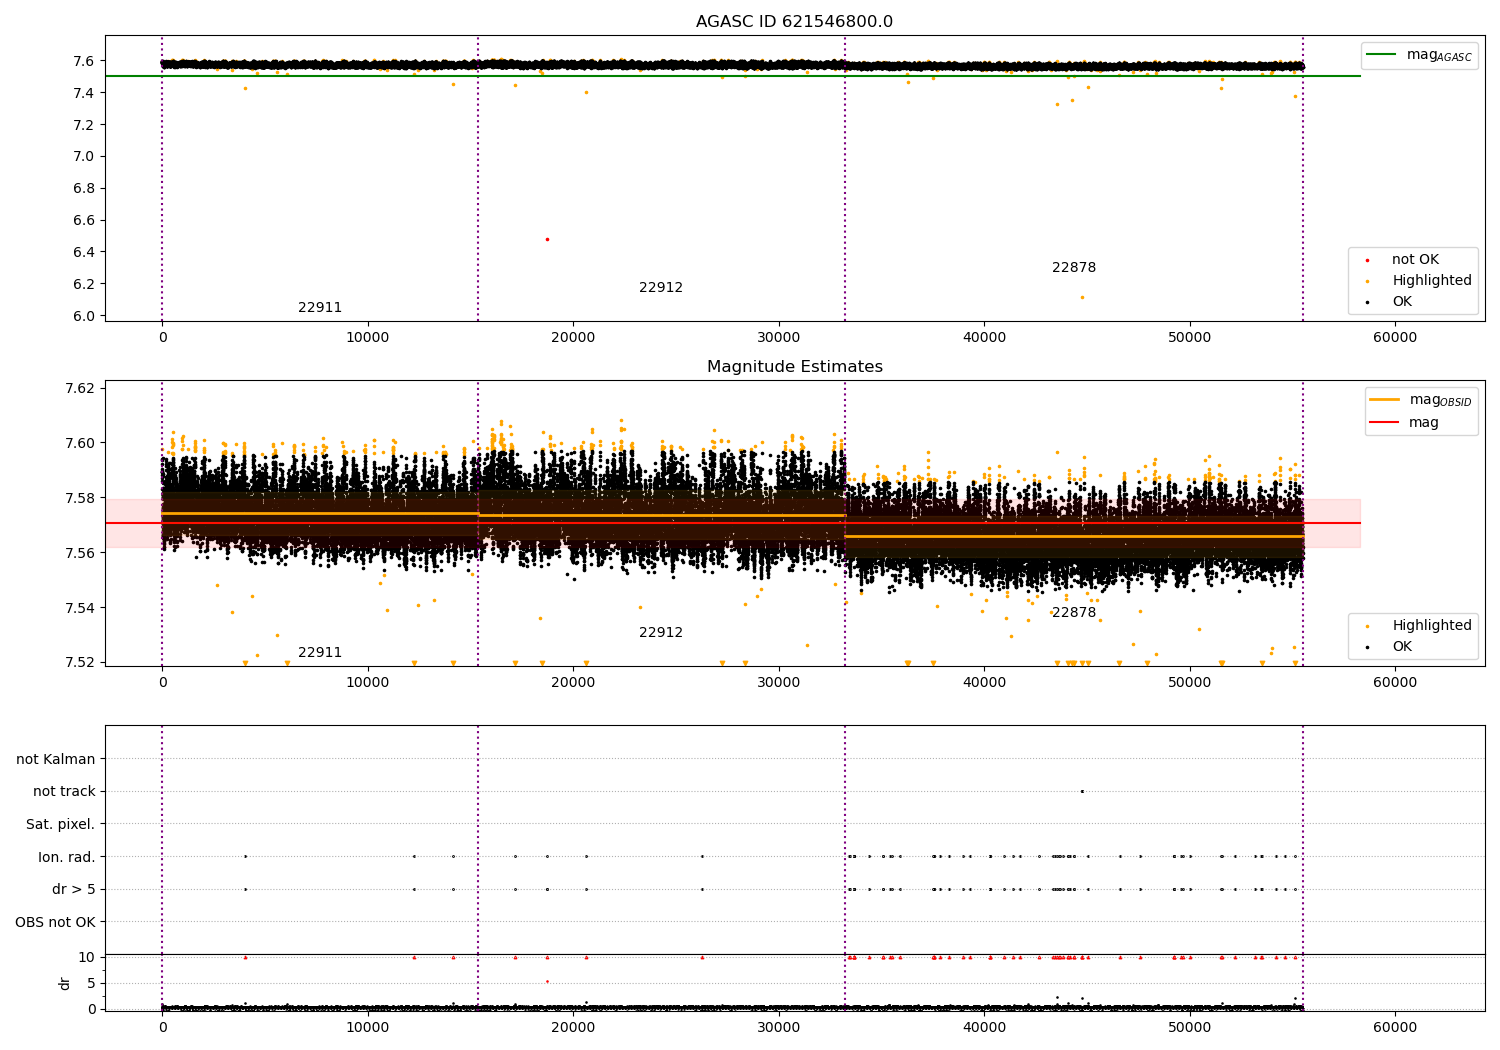Screen dimensions: 1500x1050
Task: Click the orange mag OBSID legend line sample
Action: (1385, 400)
